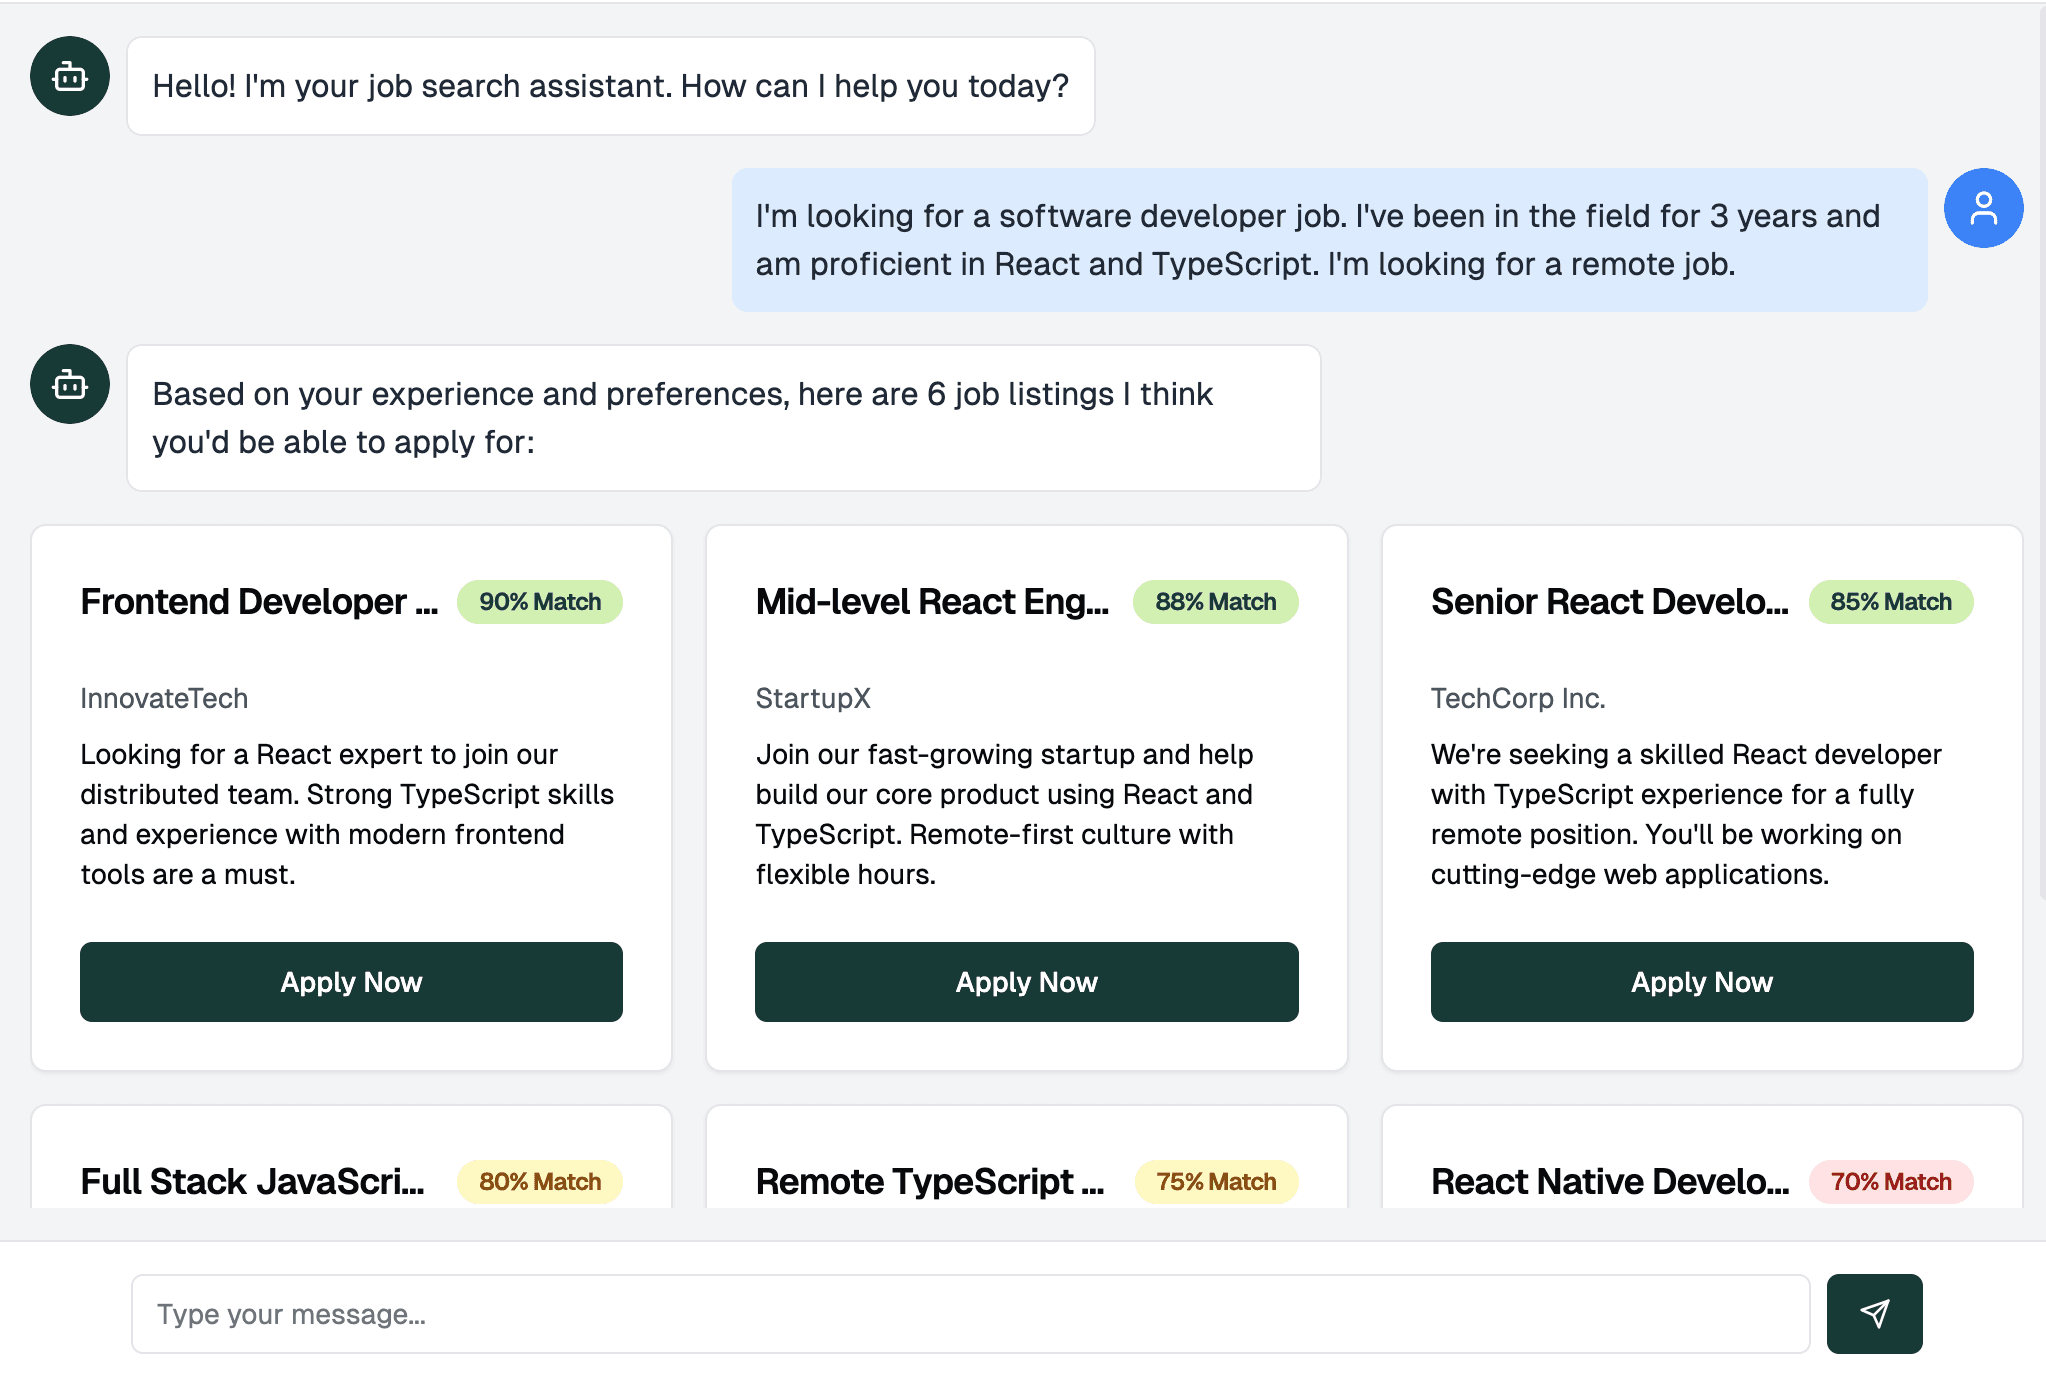Image resolution: width=2046 pixels, height=1376 pixels.
Task: Open the React Native Developer job card title
Action: (1609, 1182)
